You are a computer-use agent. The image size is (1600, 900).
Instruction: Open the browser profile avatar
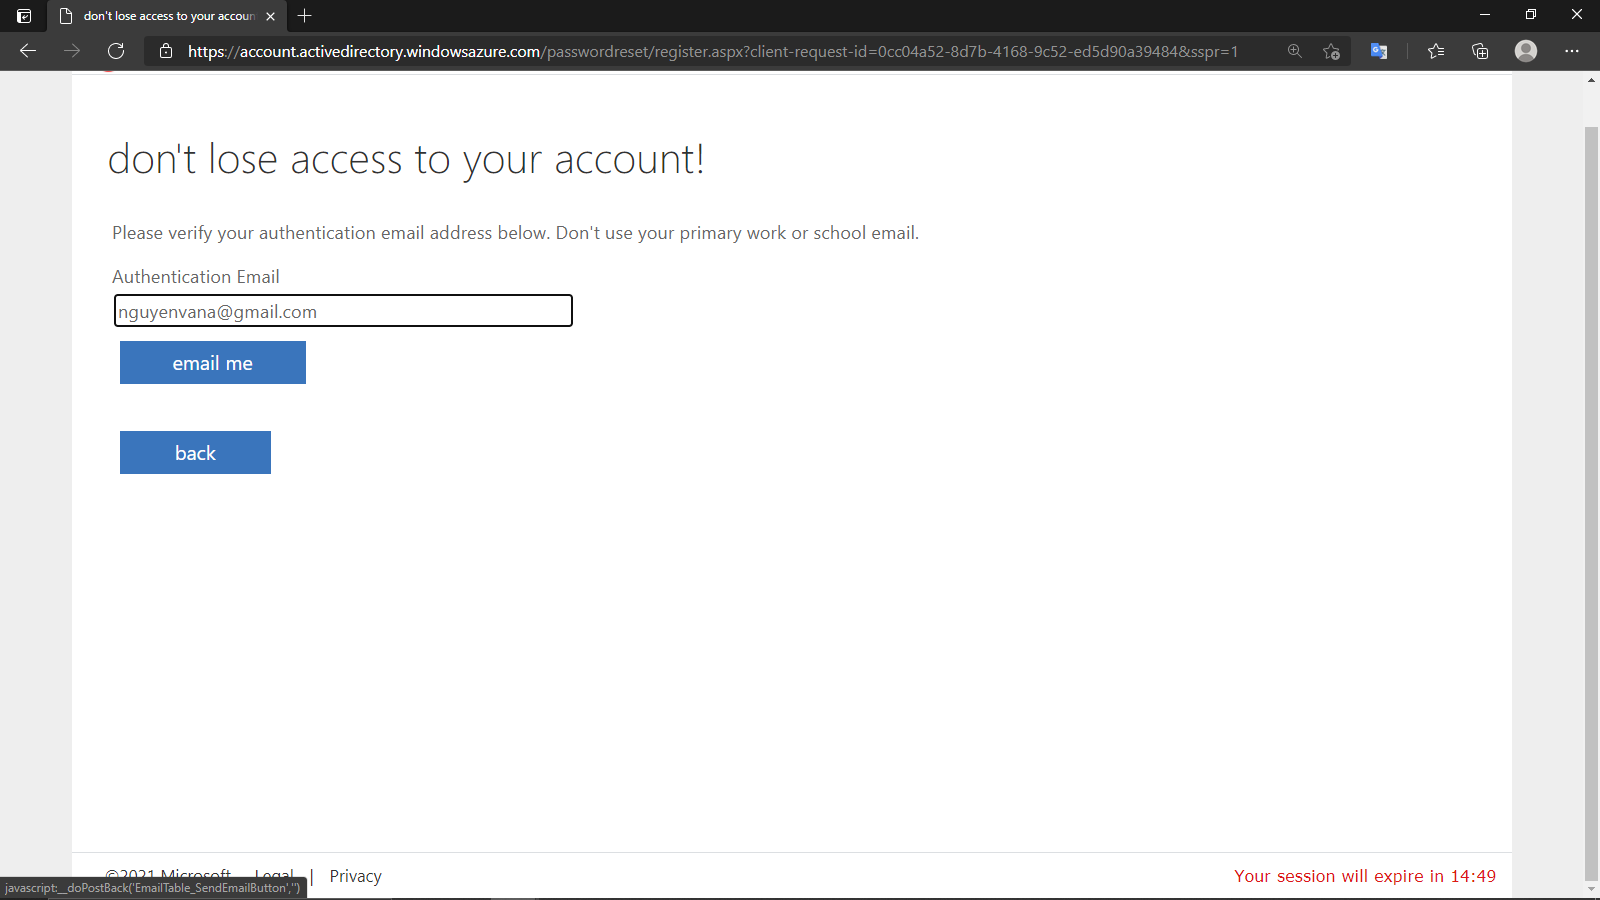[x=1525, y=51]
